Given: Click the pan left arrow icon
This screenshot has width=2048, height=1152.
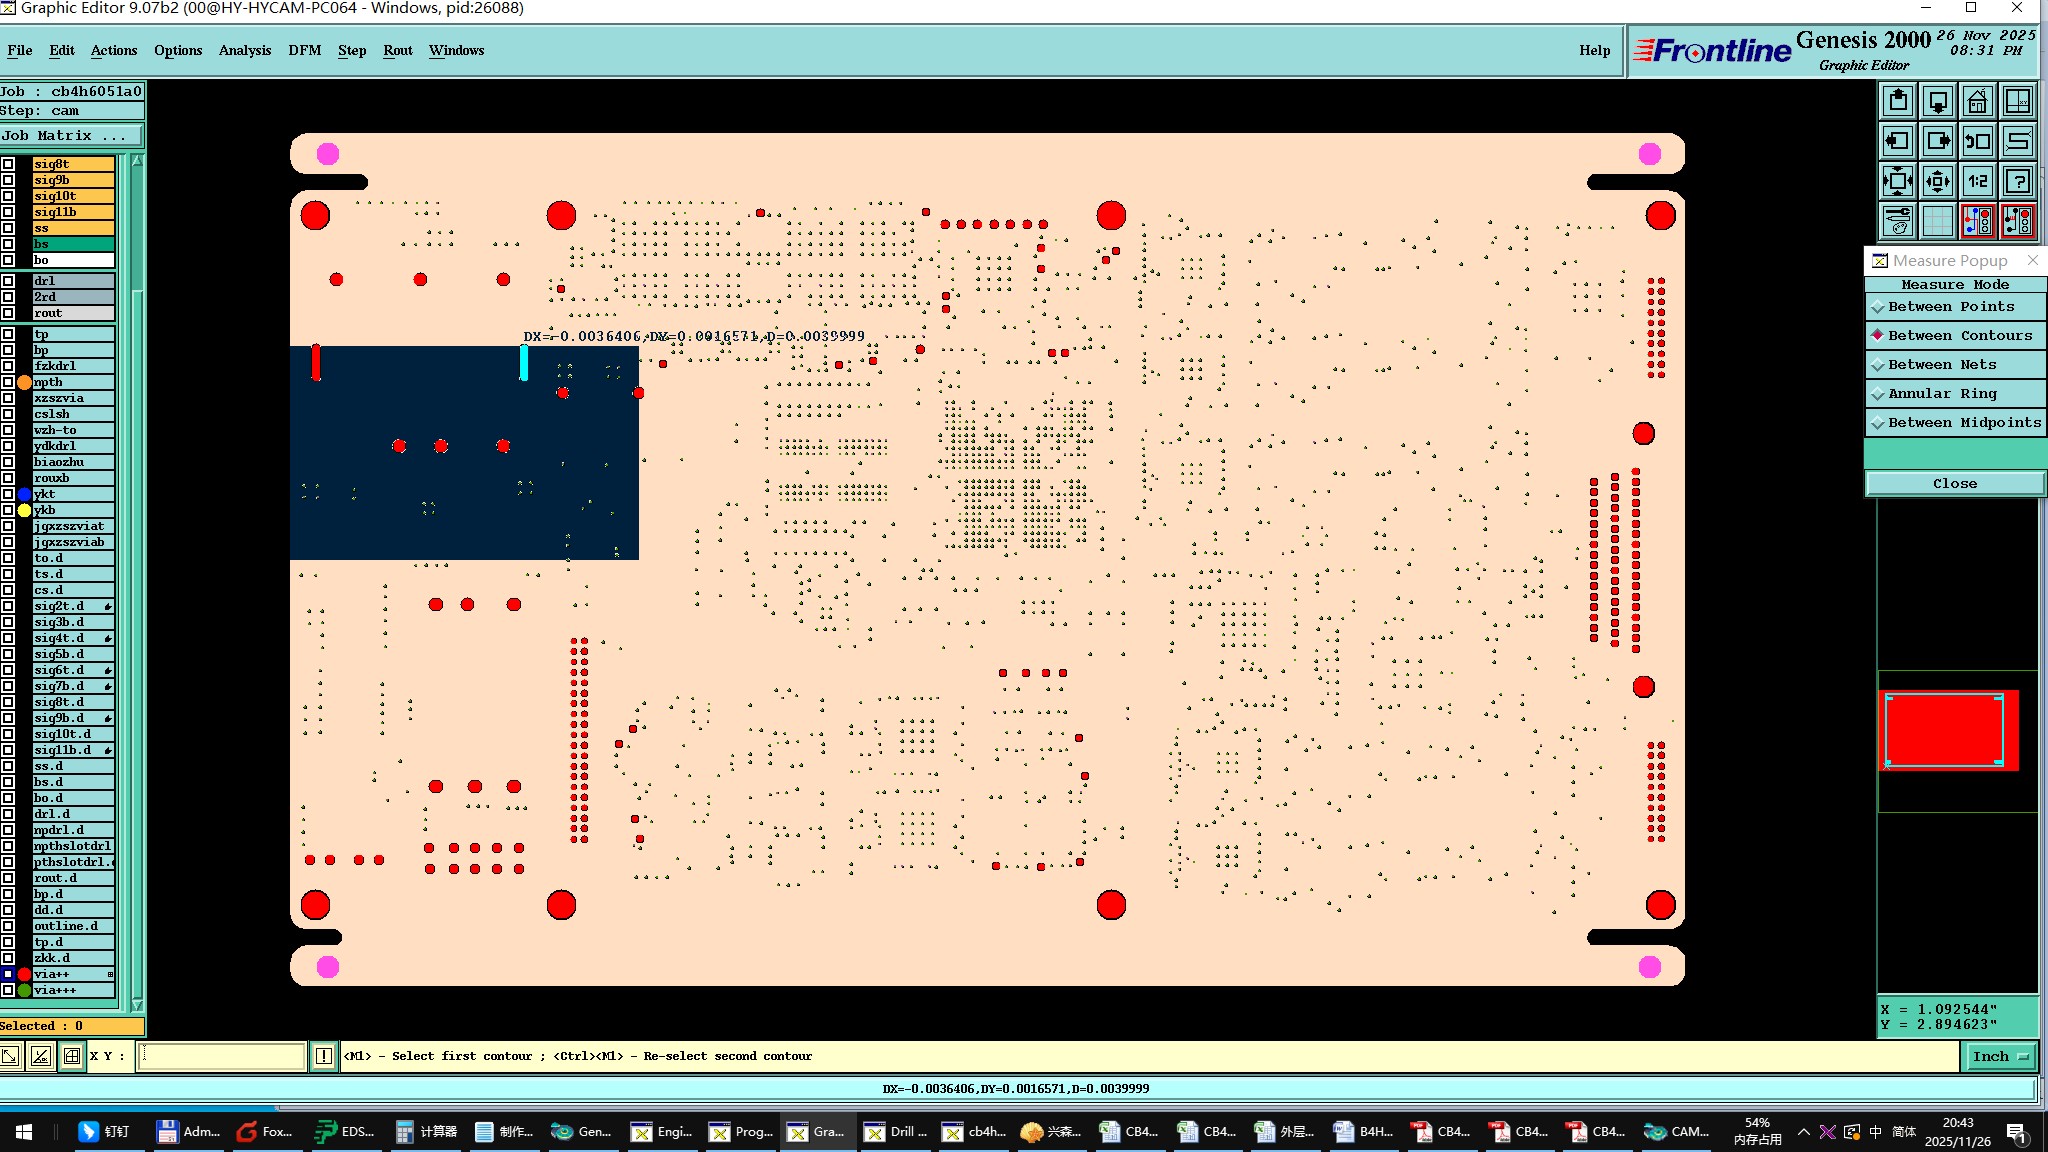Looking at the screenshot, I should click(1897, 141).
